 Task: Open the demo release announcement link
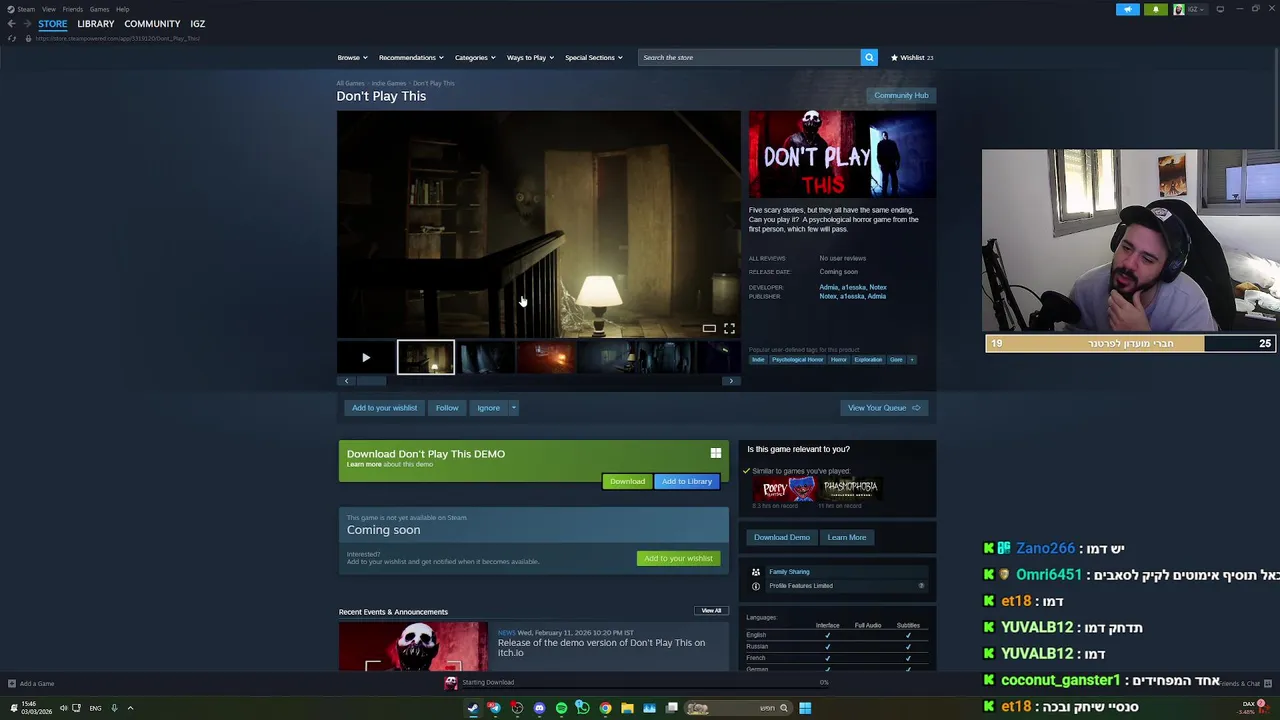[601, 648]
